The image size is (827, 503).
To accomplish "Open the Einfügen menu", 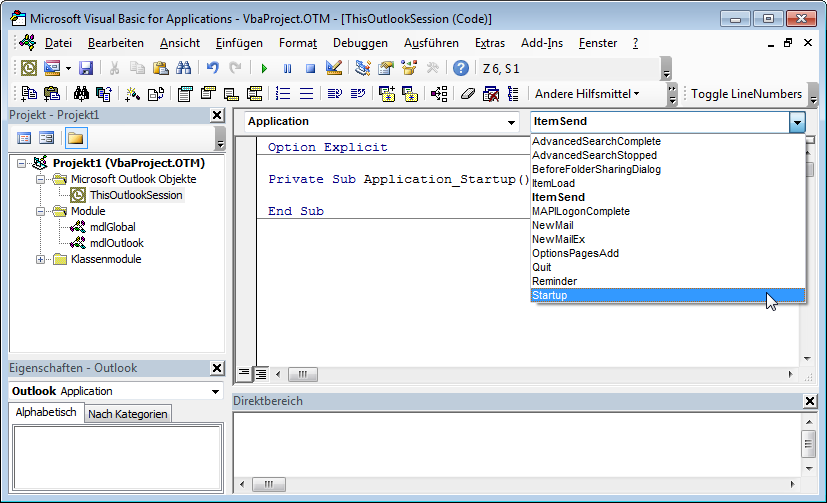I will pos(239,43).
